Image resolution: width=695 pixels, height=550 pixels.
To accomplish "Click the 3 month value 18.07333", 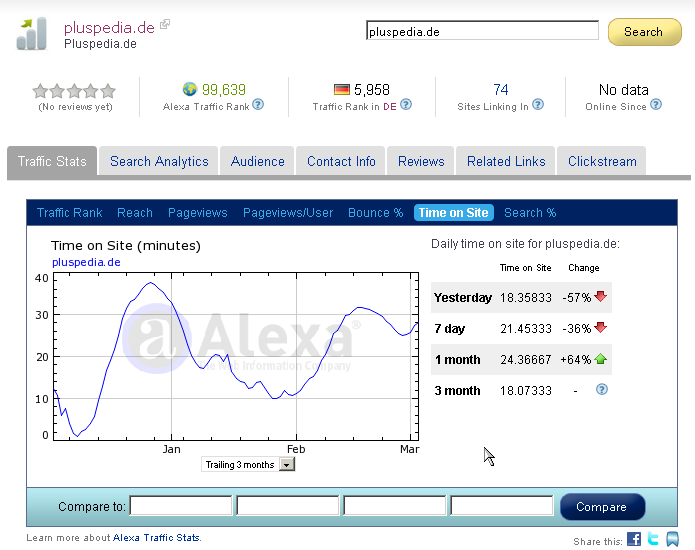I will click(x=526, y=390).
